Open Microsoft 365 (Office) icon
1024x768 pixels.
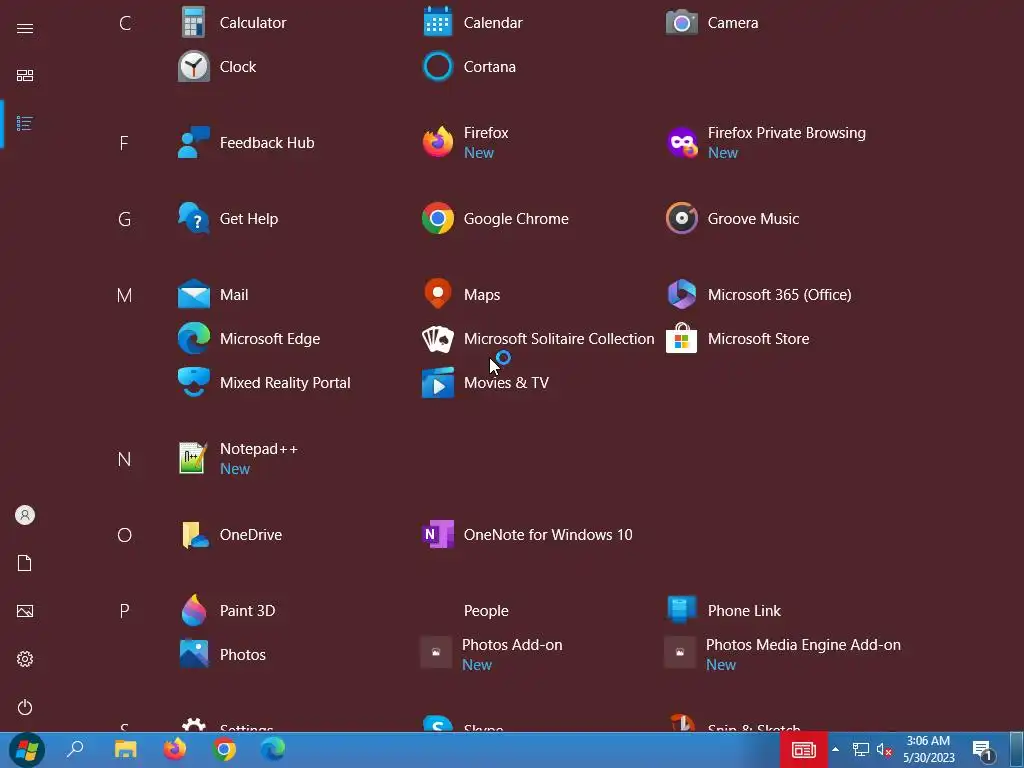[x=682, y=295]
